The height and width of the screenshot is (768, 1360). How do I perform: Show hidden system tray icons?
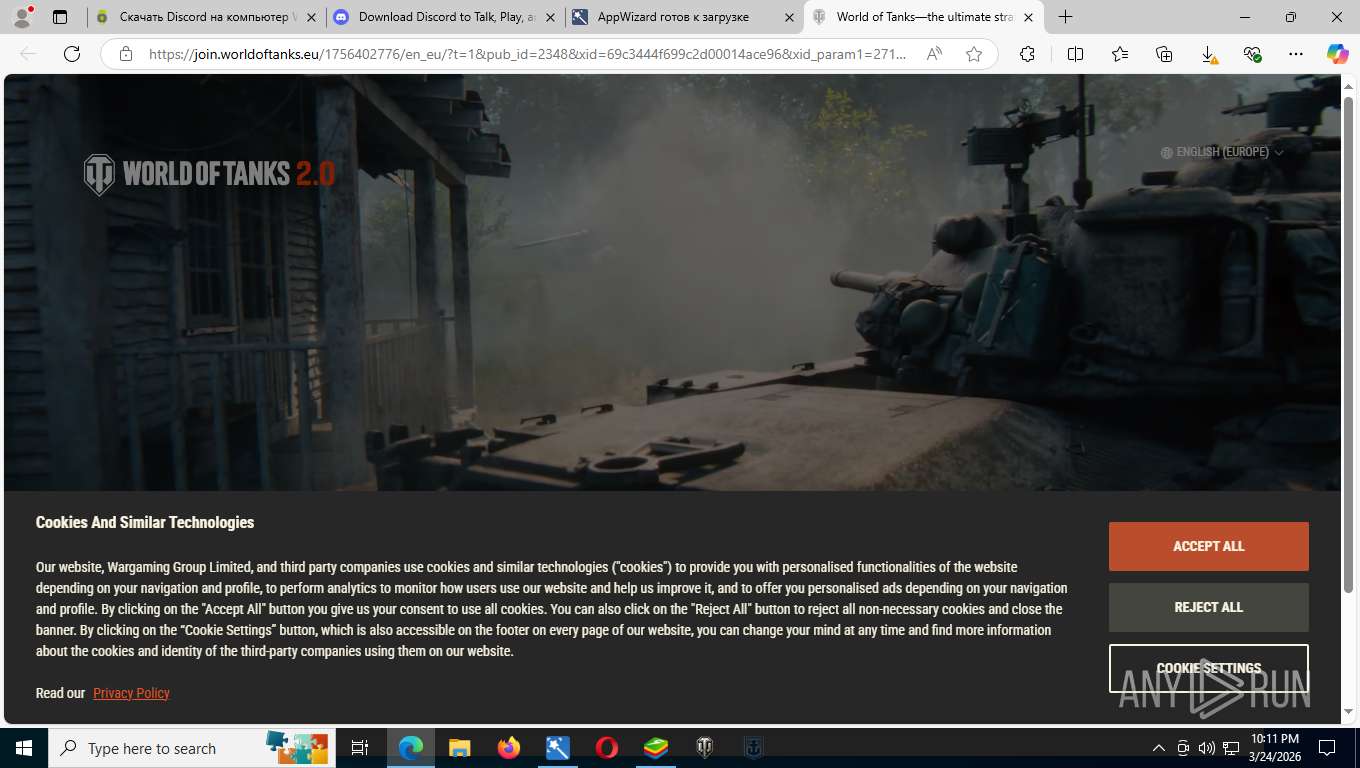1159,748
